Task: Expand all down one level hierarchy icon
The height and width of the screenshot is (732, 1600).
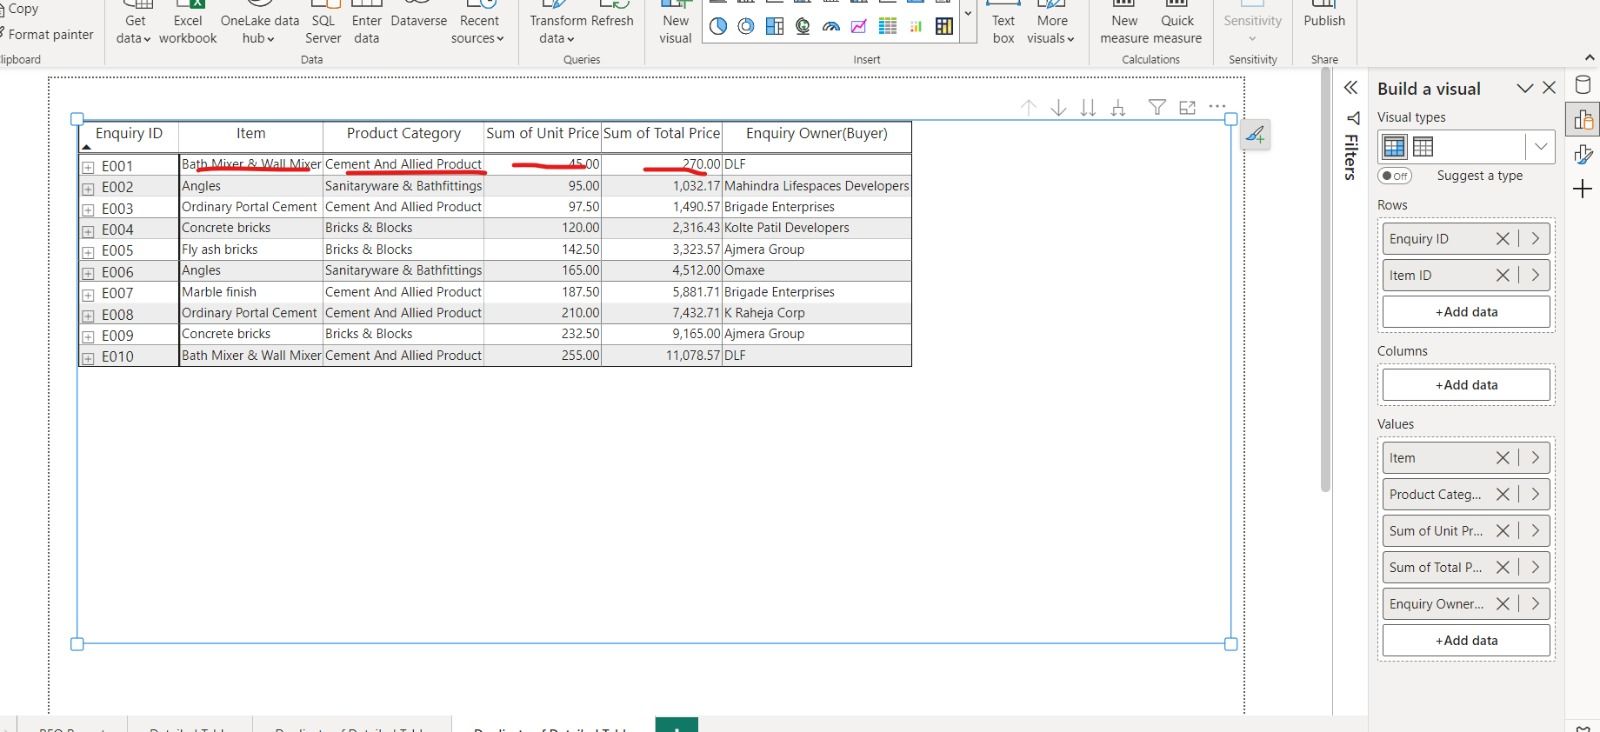Action: click(x=1118, y=108)
